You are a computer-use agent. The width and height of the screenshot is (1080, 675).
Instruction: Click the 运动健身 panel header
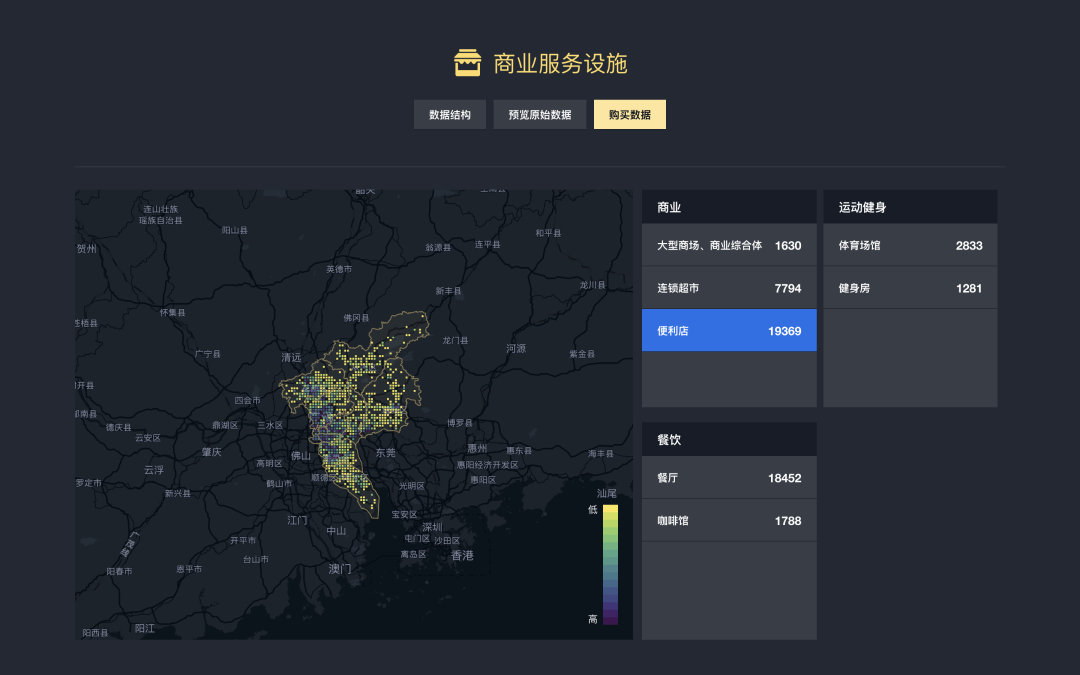click(x=910, y=207)
